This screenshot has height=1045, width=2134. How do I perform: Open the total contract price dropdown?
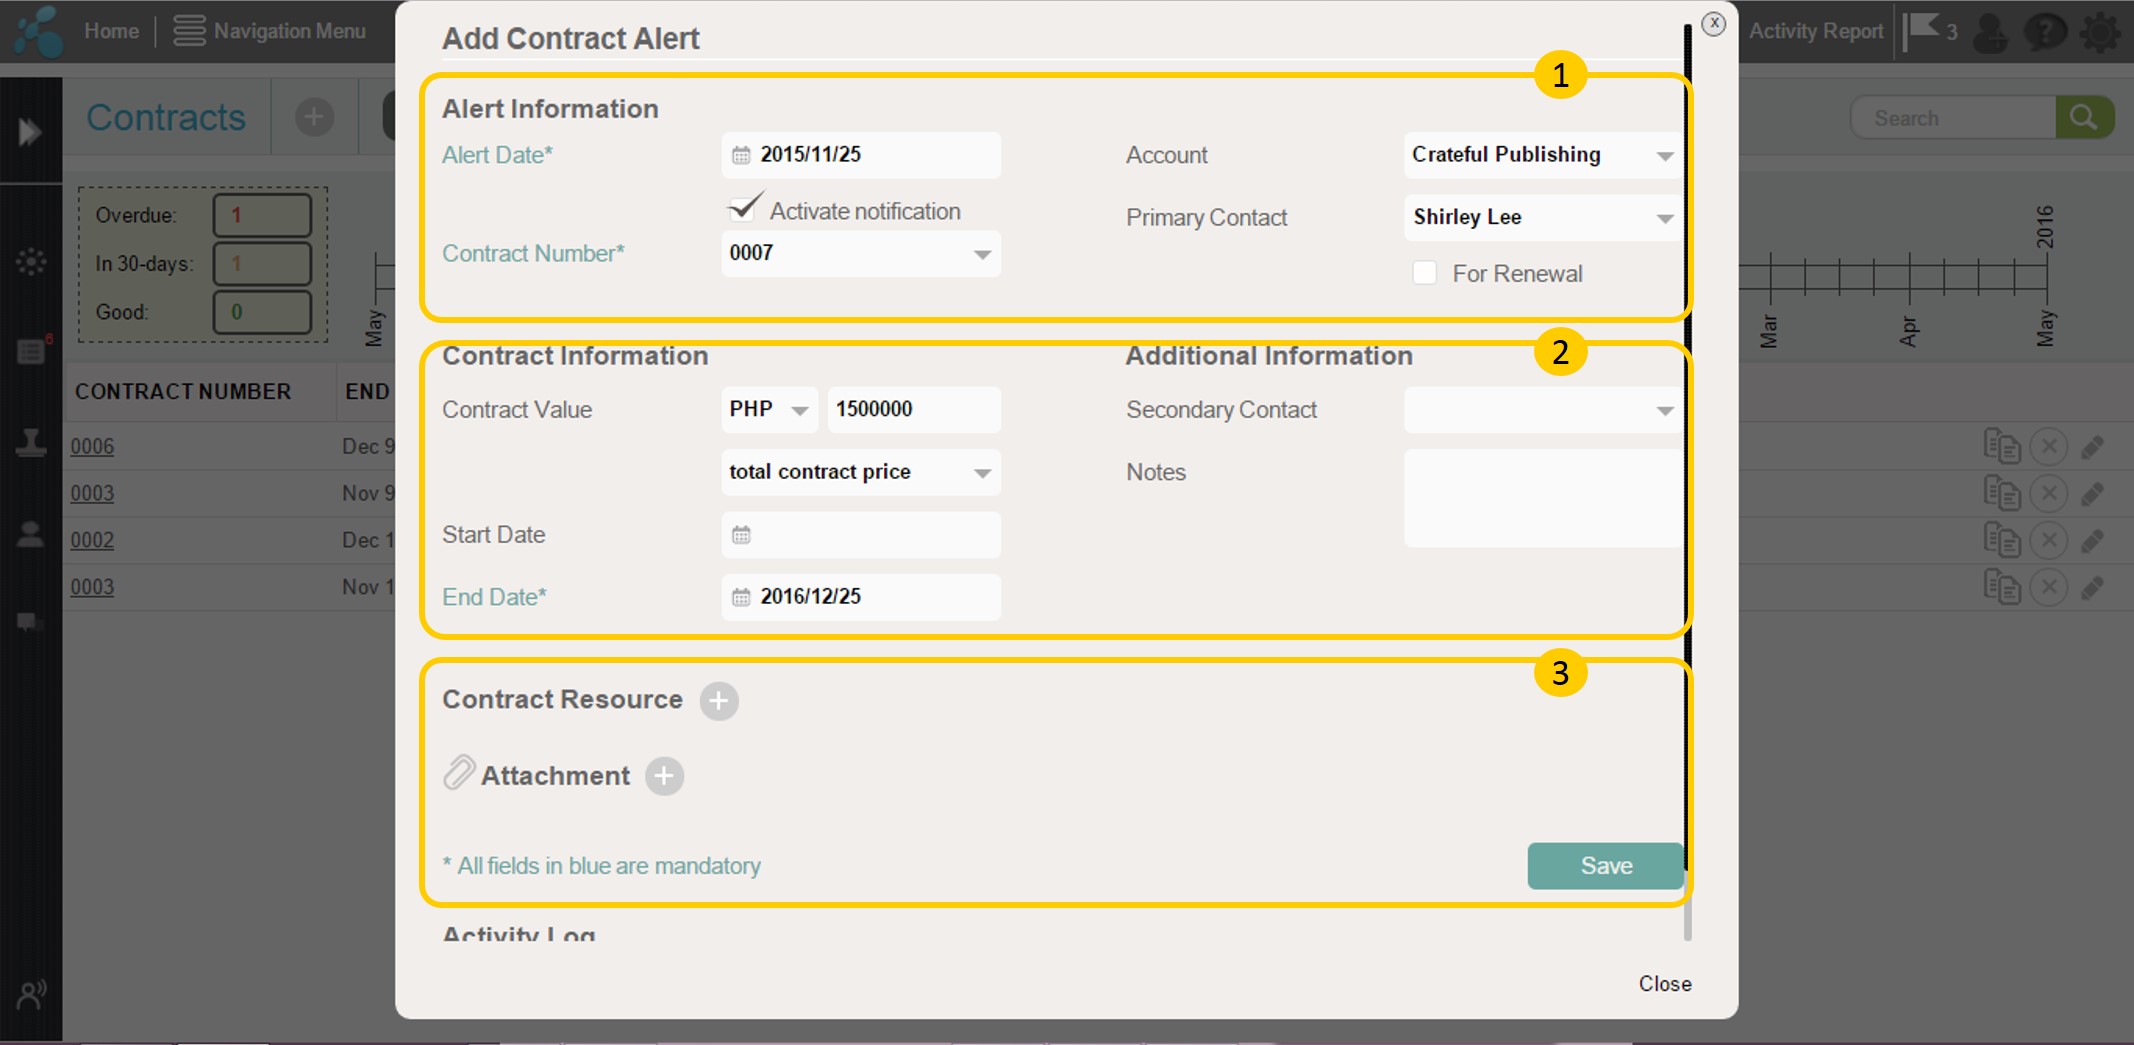[x=861, y=472]
